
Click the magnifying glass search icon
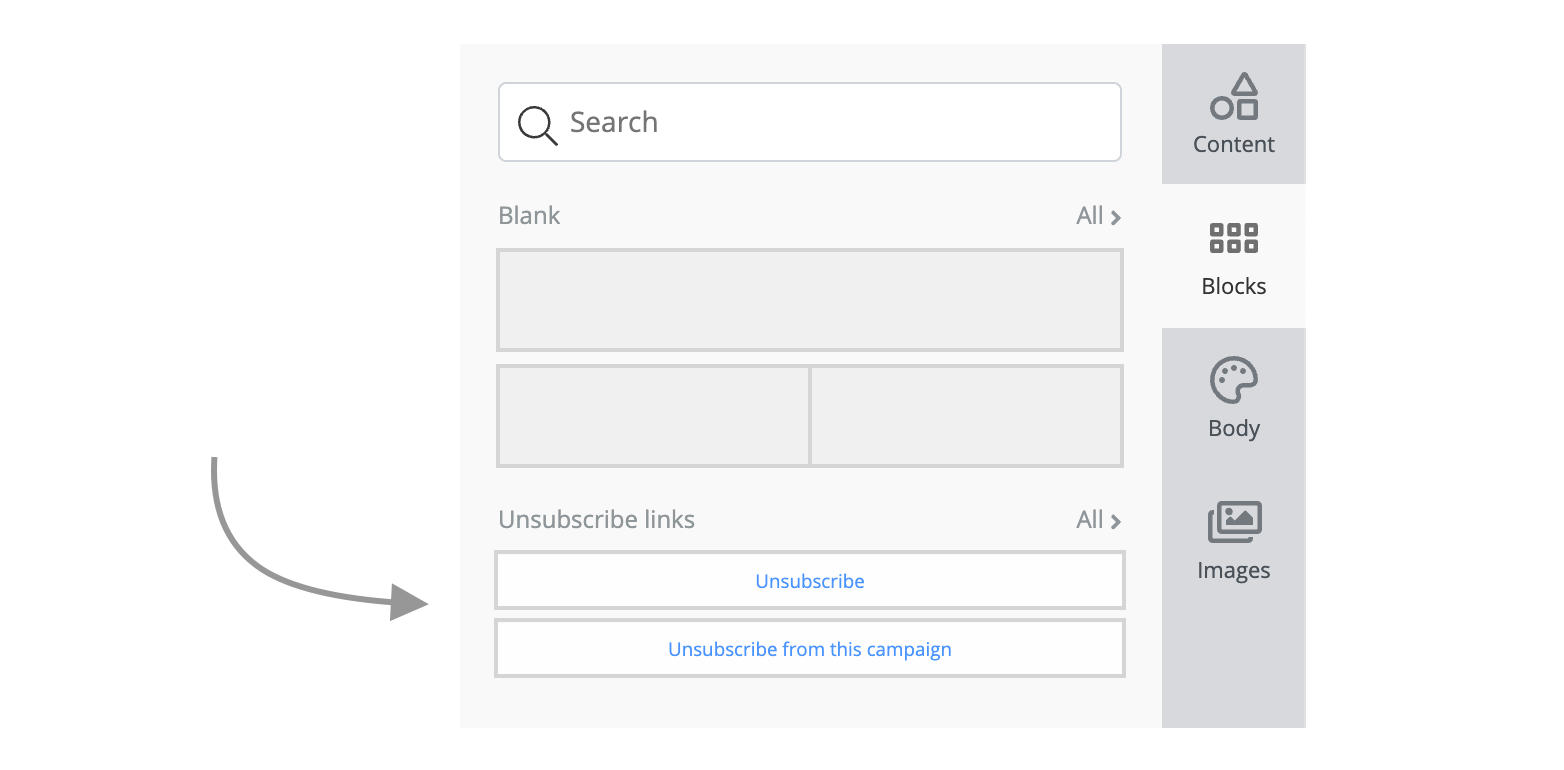pos(537,122)
